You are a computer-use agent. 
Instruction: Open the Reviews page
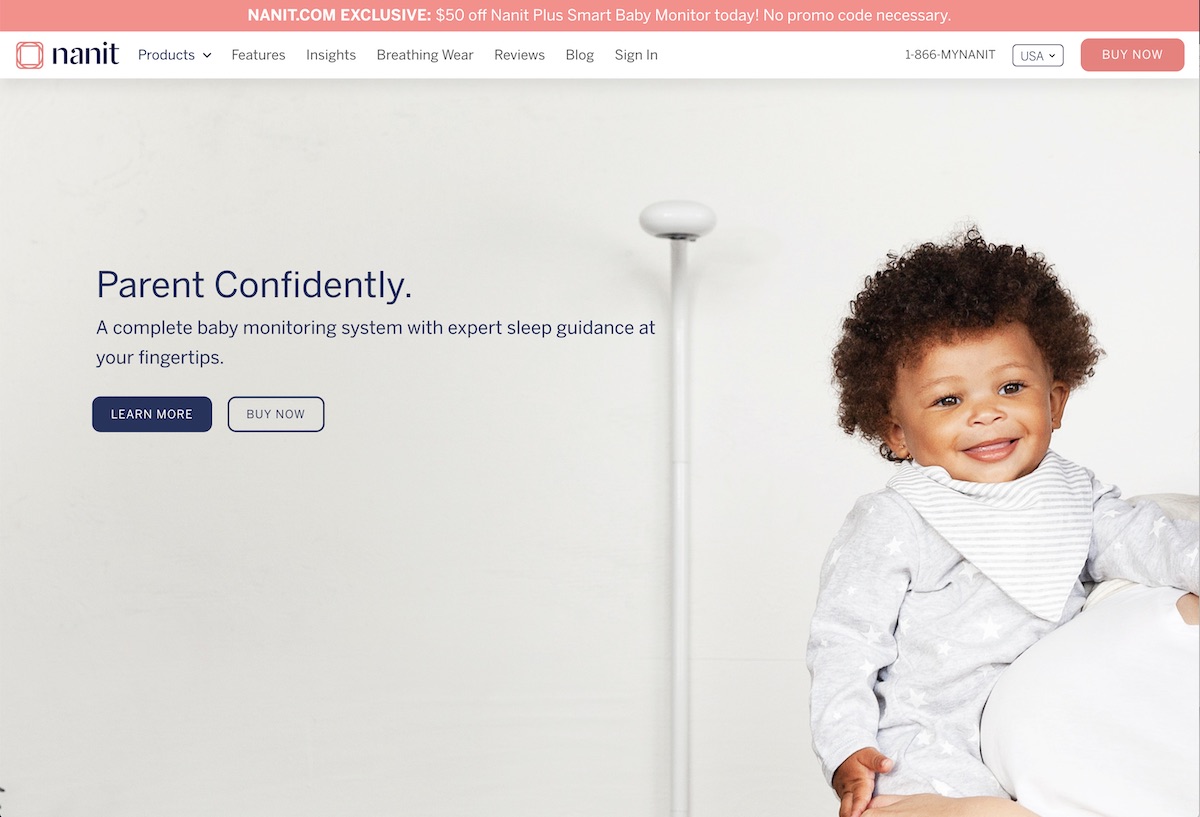[x=519, y=55]
